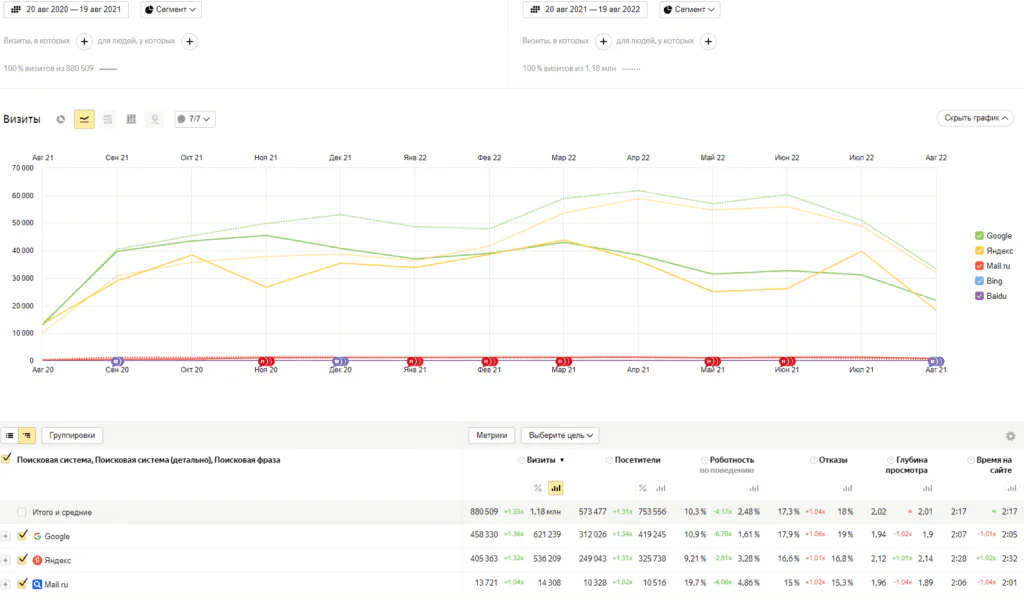
Task: Expand the Google row tree
Action: pos(5,536)
